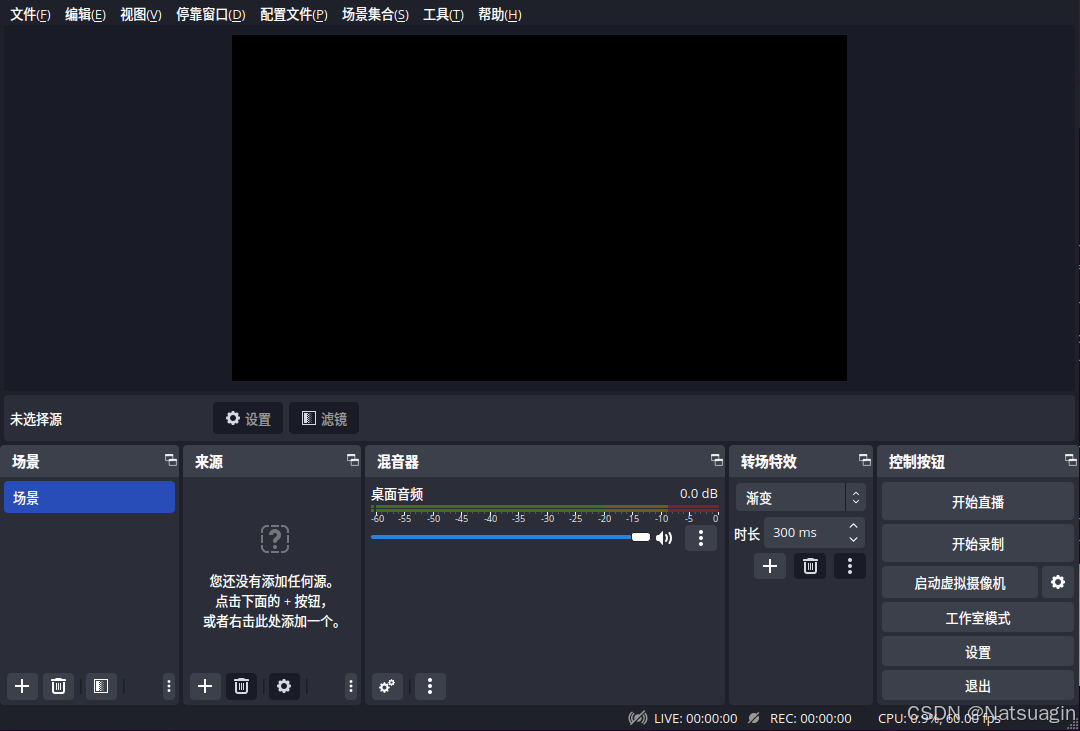Image resolution: width=1080 pixels, height=731 pixels.
Task: Open advanced audio properties gear icon
Action: (x=387, y=686)
